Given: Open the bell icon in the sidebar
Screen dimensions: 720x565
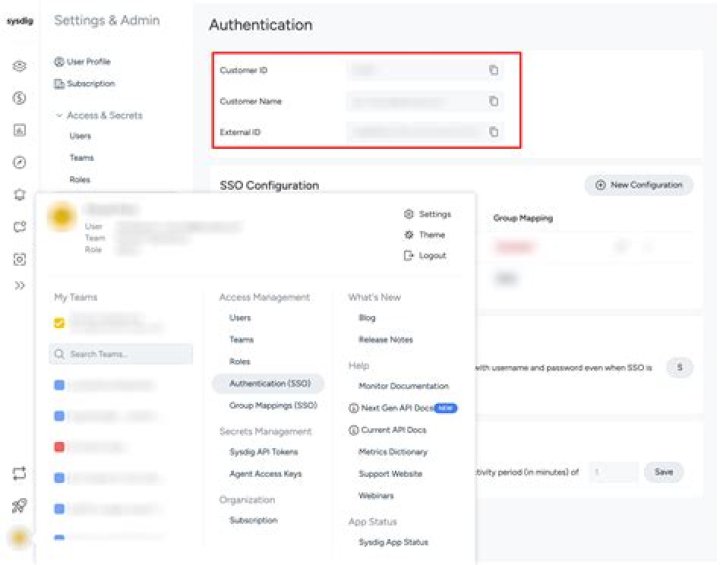Looking at the screenshot, I should [x=19, y=194].
